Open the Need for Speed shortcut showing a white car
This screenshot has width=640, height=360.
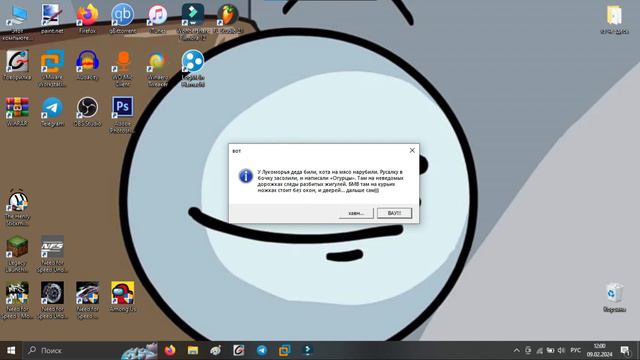tap(87, 300)
